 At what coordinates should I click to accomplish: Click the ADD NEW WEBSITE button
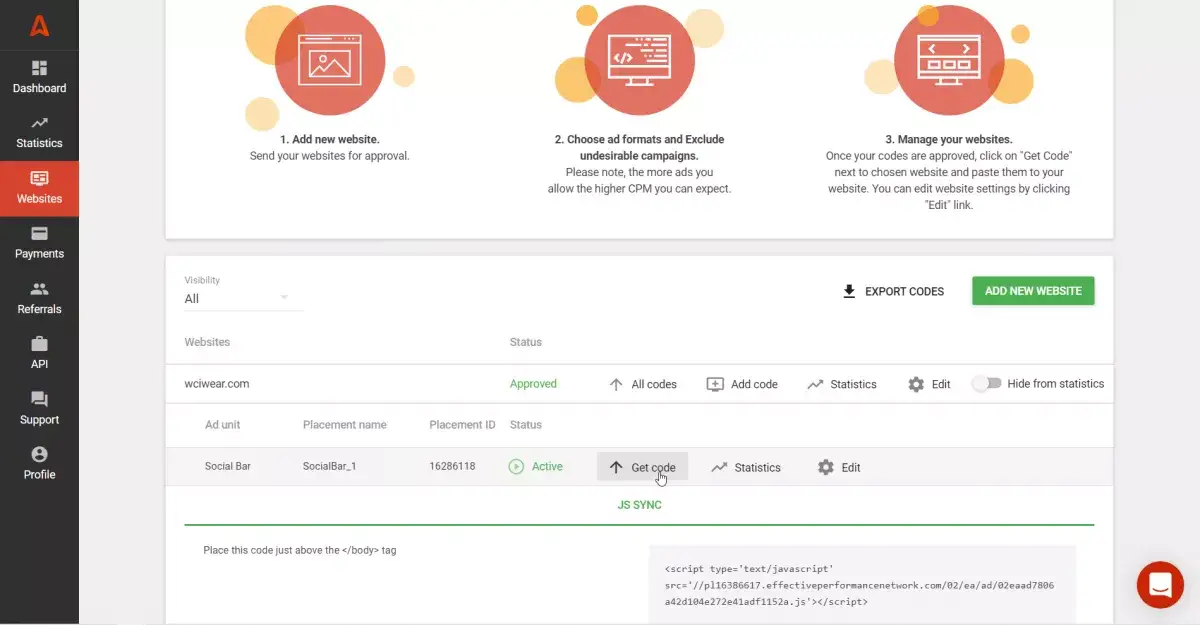(x=1033, y=291)
